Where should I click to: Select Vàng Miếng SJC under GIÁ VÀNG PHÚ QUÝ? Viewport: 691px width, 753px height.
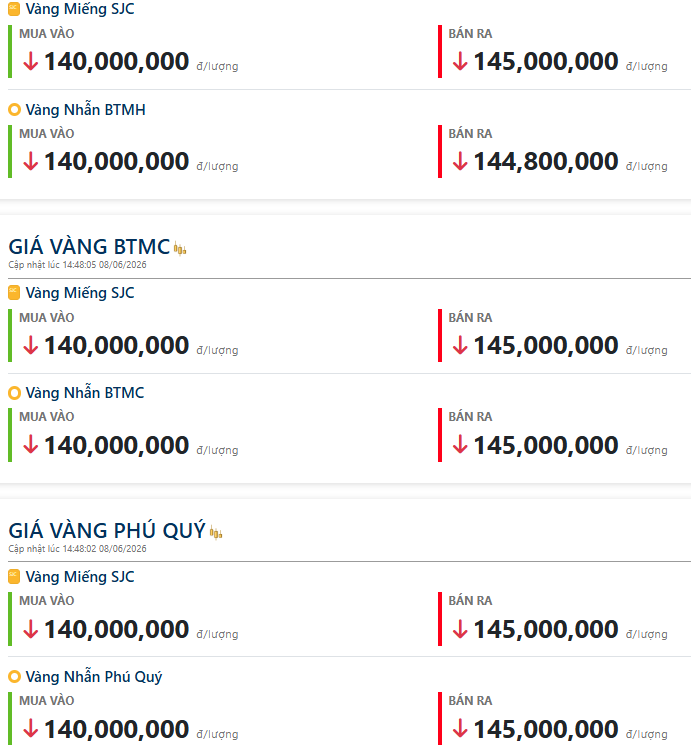pos(80,577)
